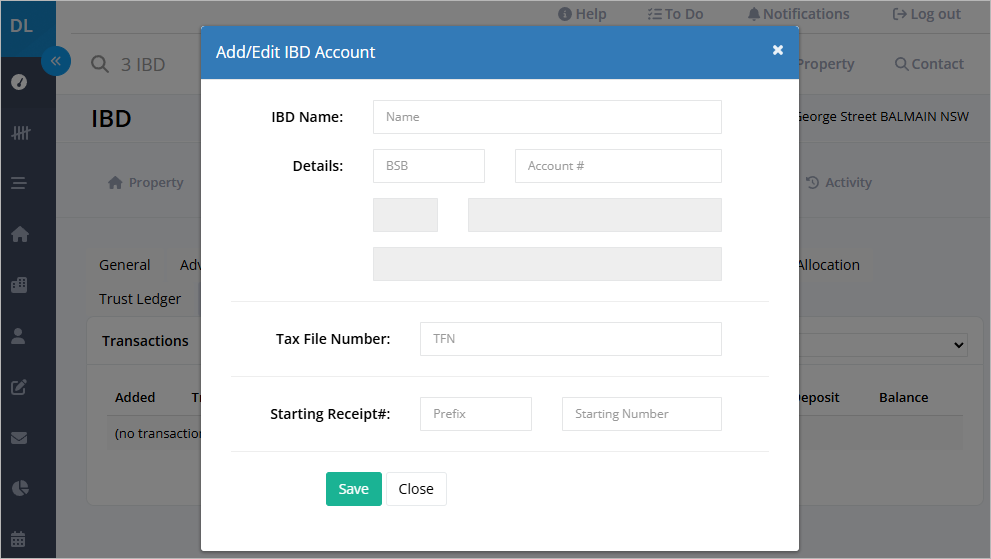Save the IBD account
991x559 pixels.
click(354, 489)
